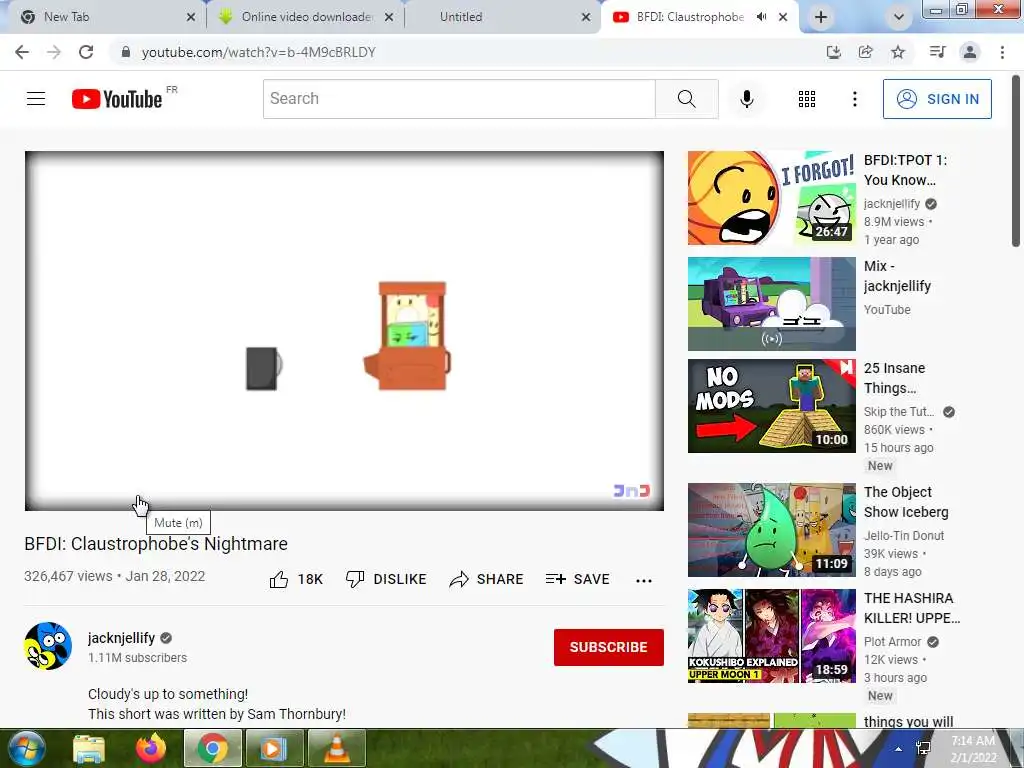Share this page via the toolbar icon

pos(866,52)
